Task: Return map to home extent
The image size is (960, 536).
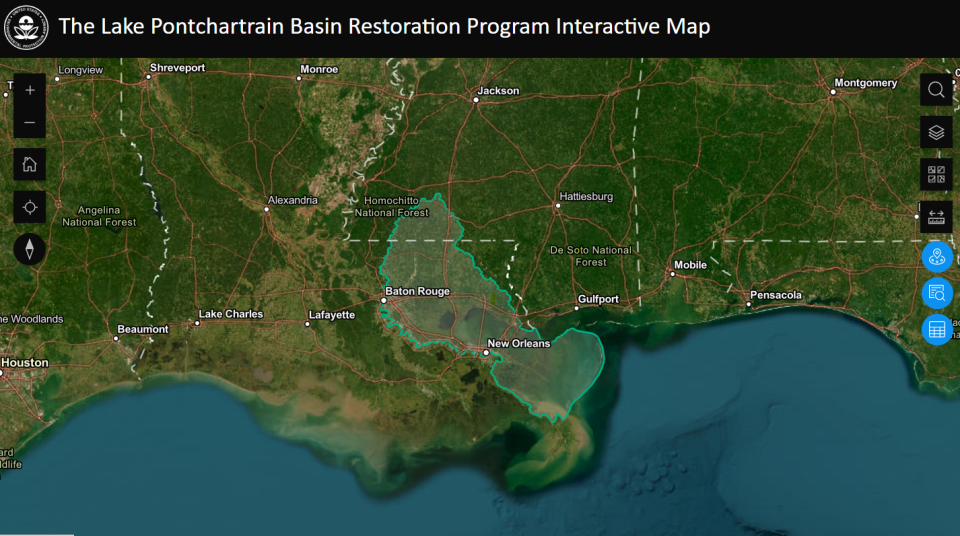Action: 30,165
